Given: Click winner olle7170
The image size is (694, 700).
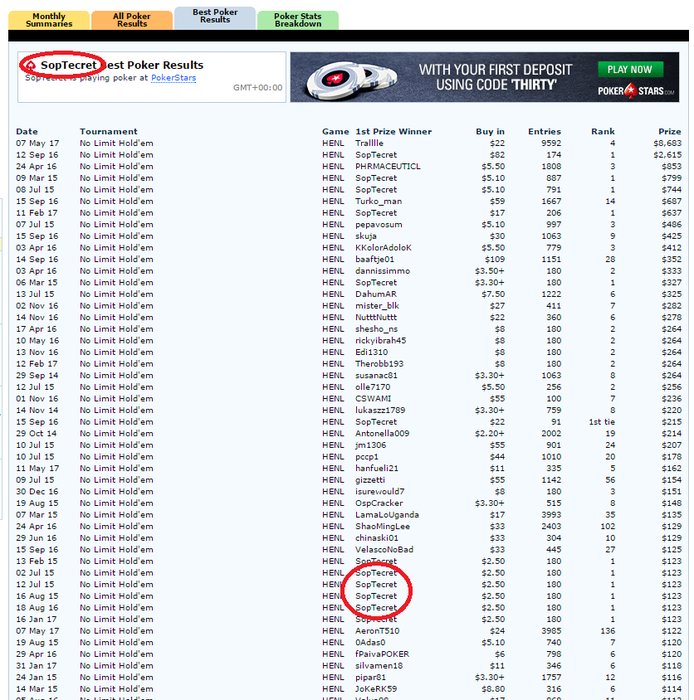Looking at the screenshot, I should coord(373,387).
